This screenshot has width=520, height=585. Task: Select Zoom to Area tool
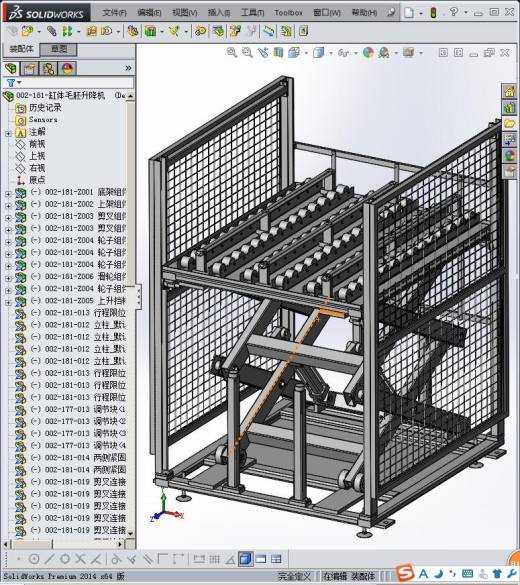(247, 53)
